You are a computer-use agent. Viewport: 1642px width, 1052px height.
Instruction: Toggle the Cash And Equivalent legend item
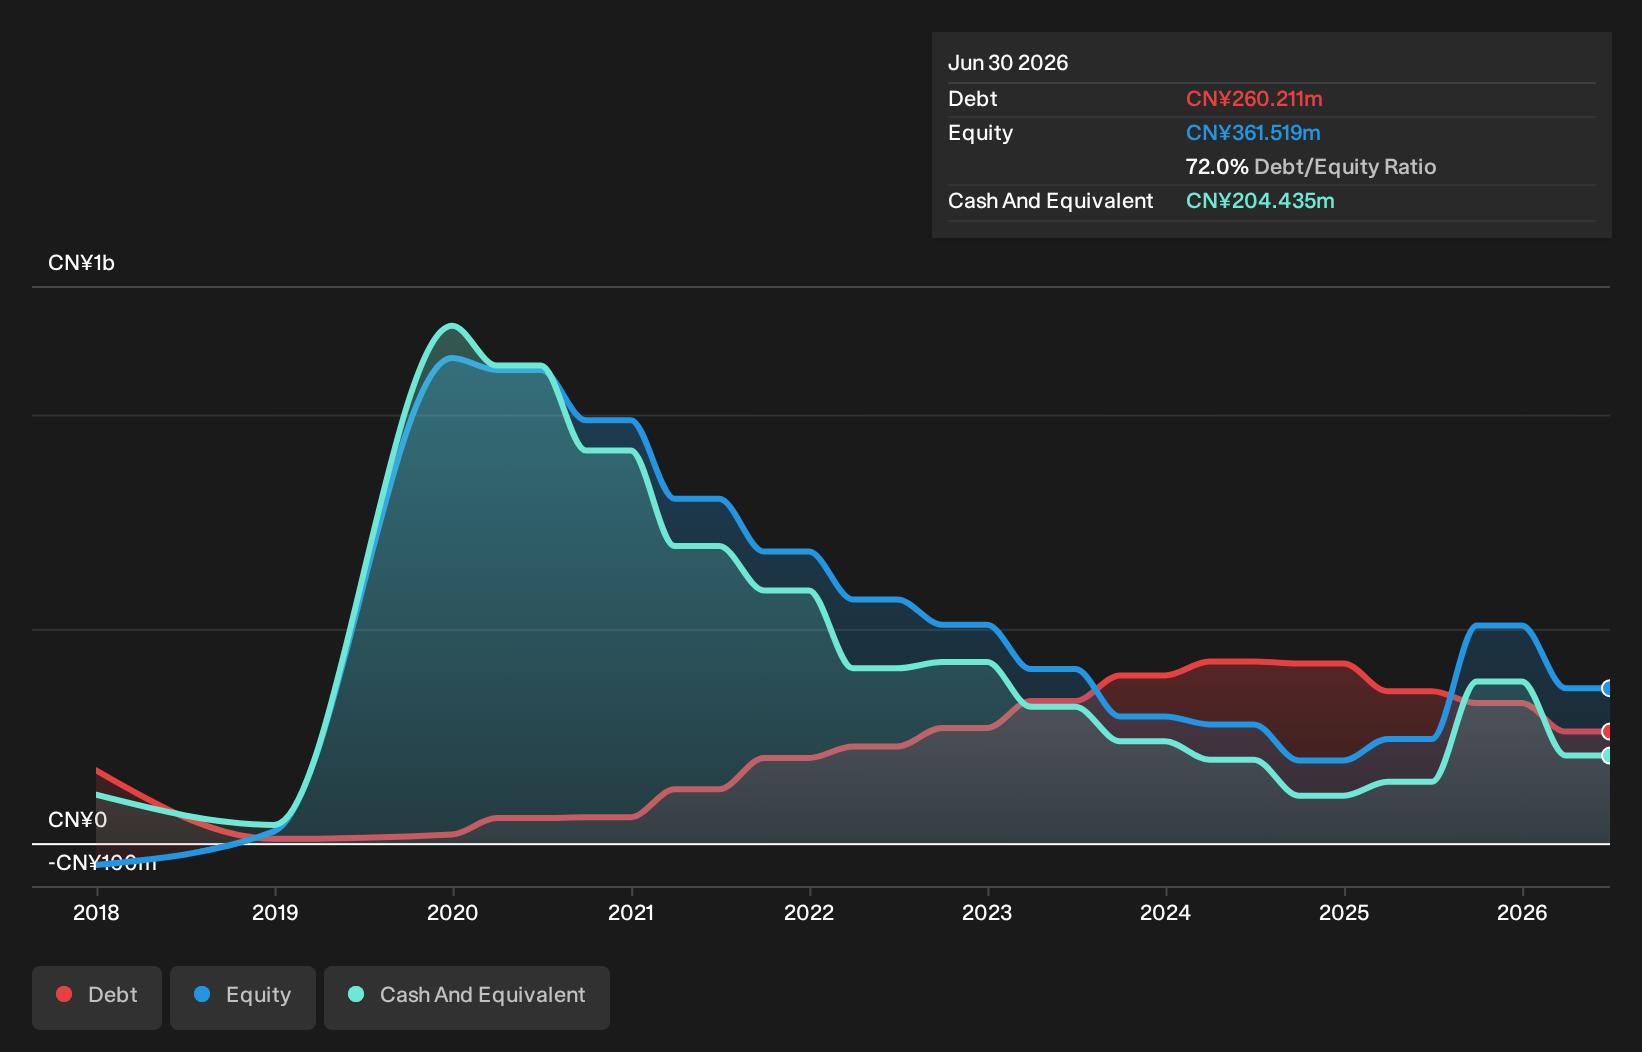point(467,997)
